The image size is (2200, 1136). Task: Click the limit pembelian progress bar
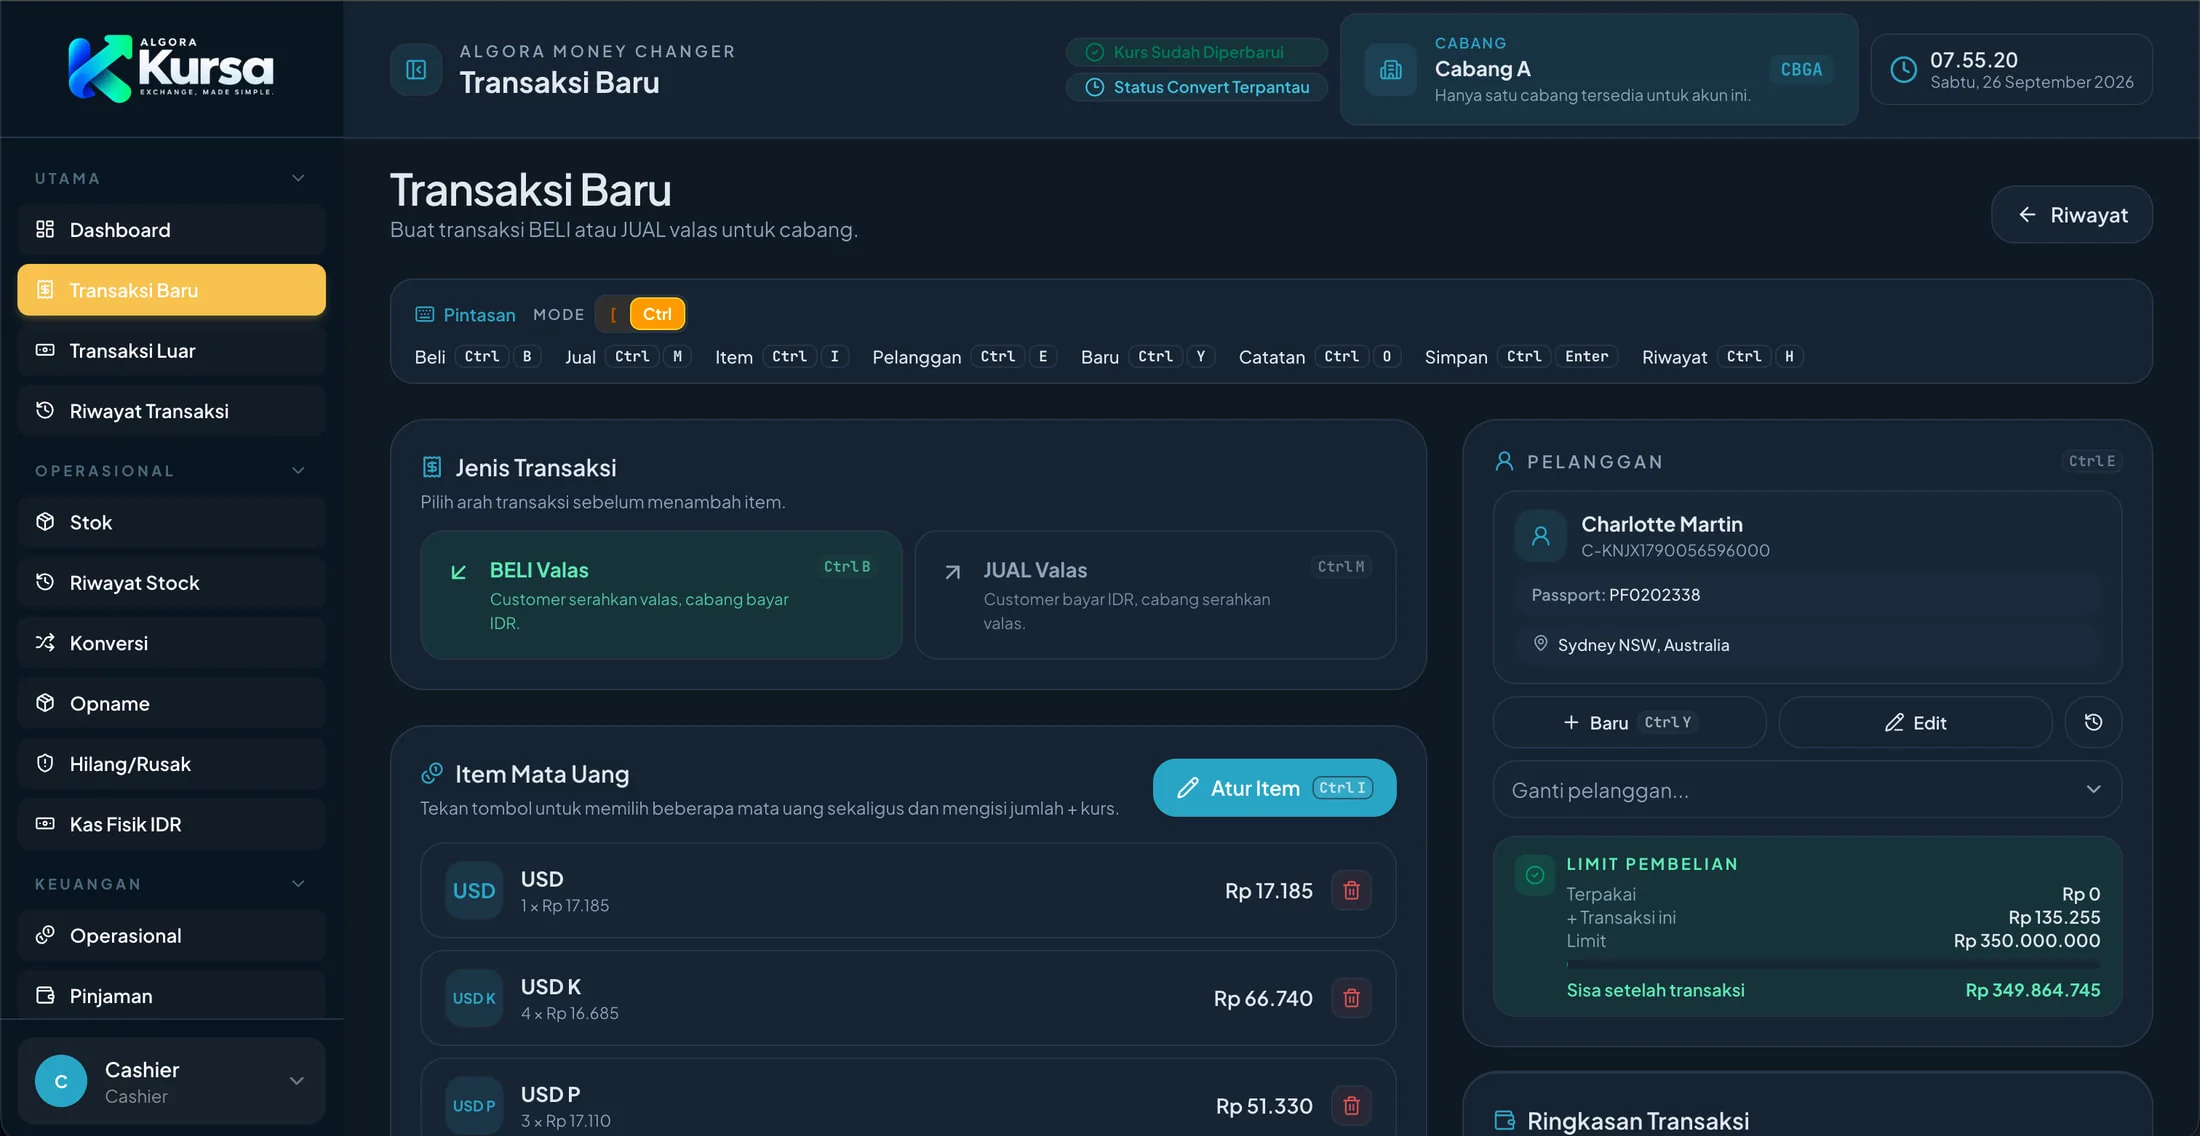coord(1833,964)
